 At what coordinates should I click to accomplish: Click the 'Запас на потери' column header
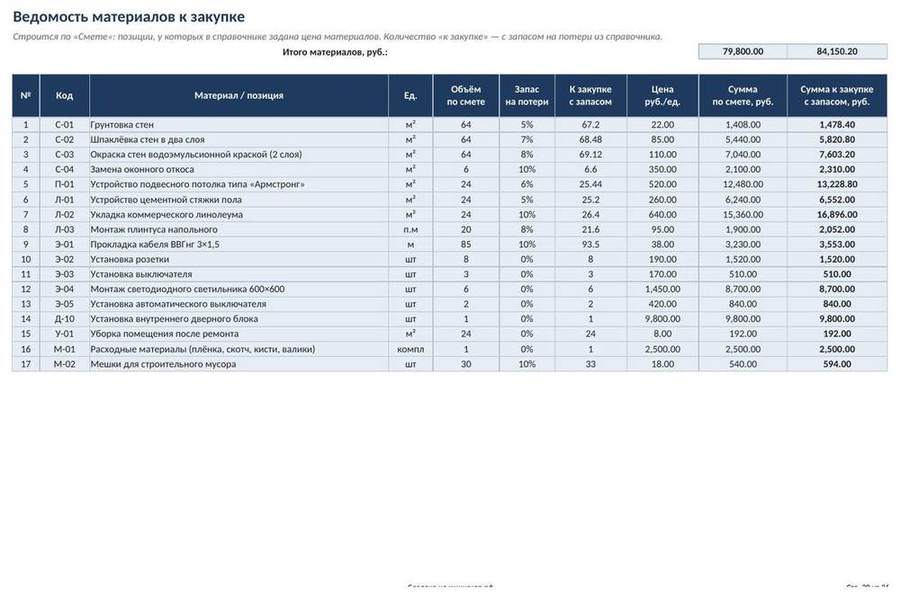tap(527, 95)
